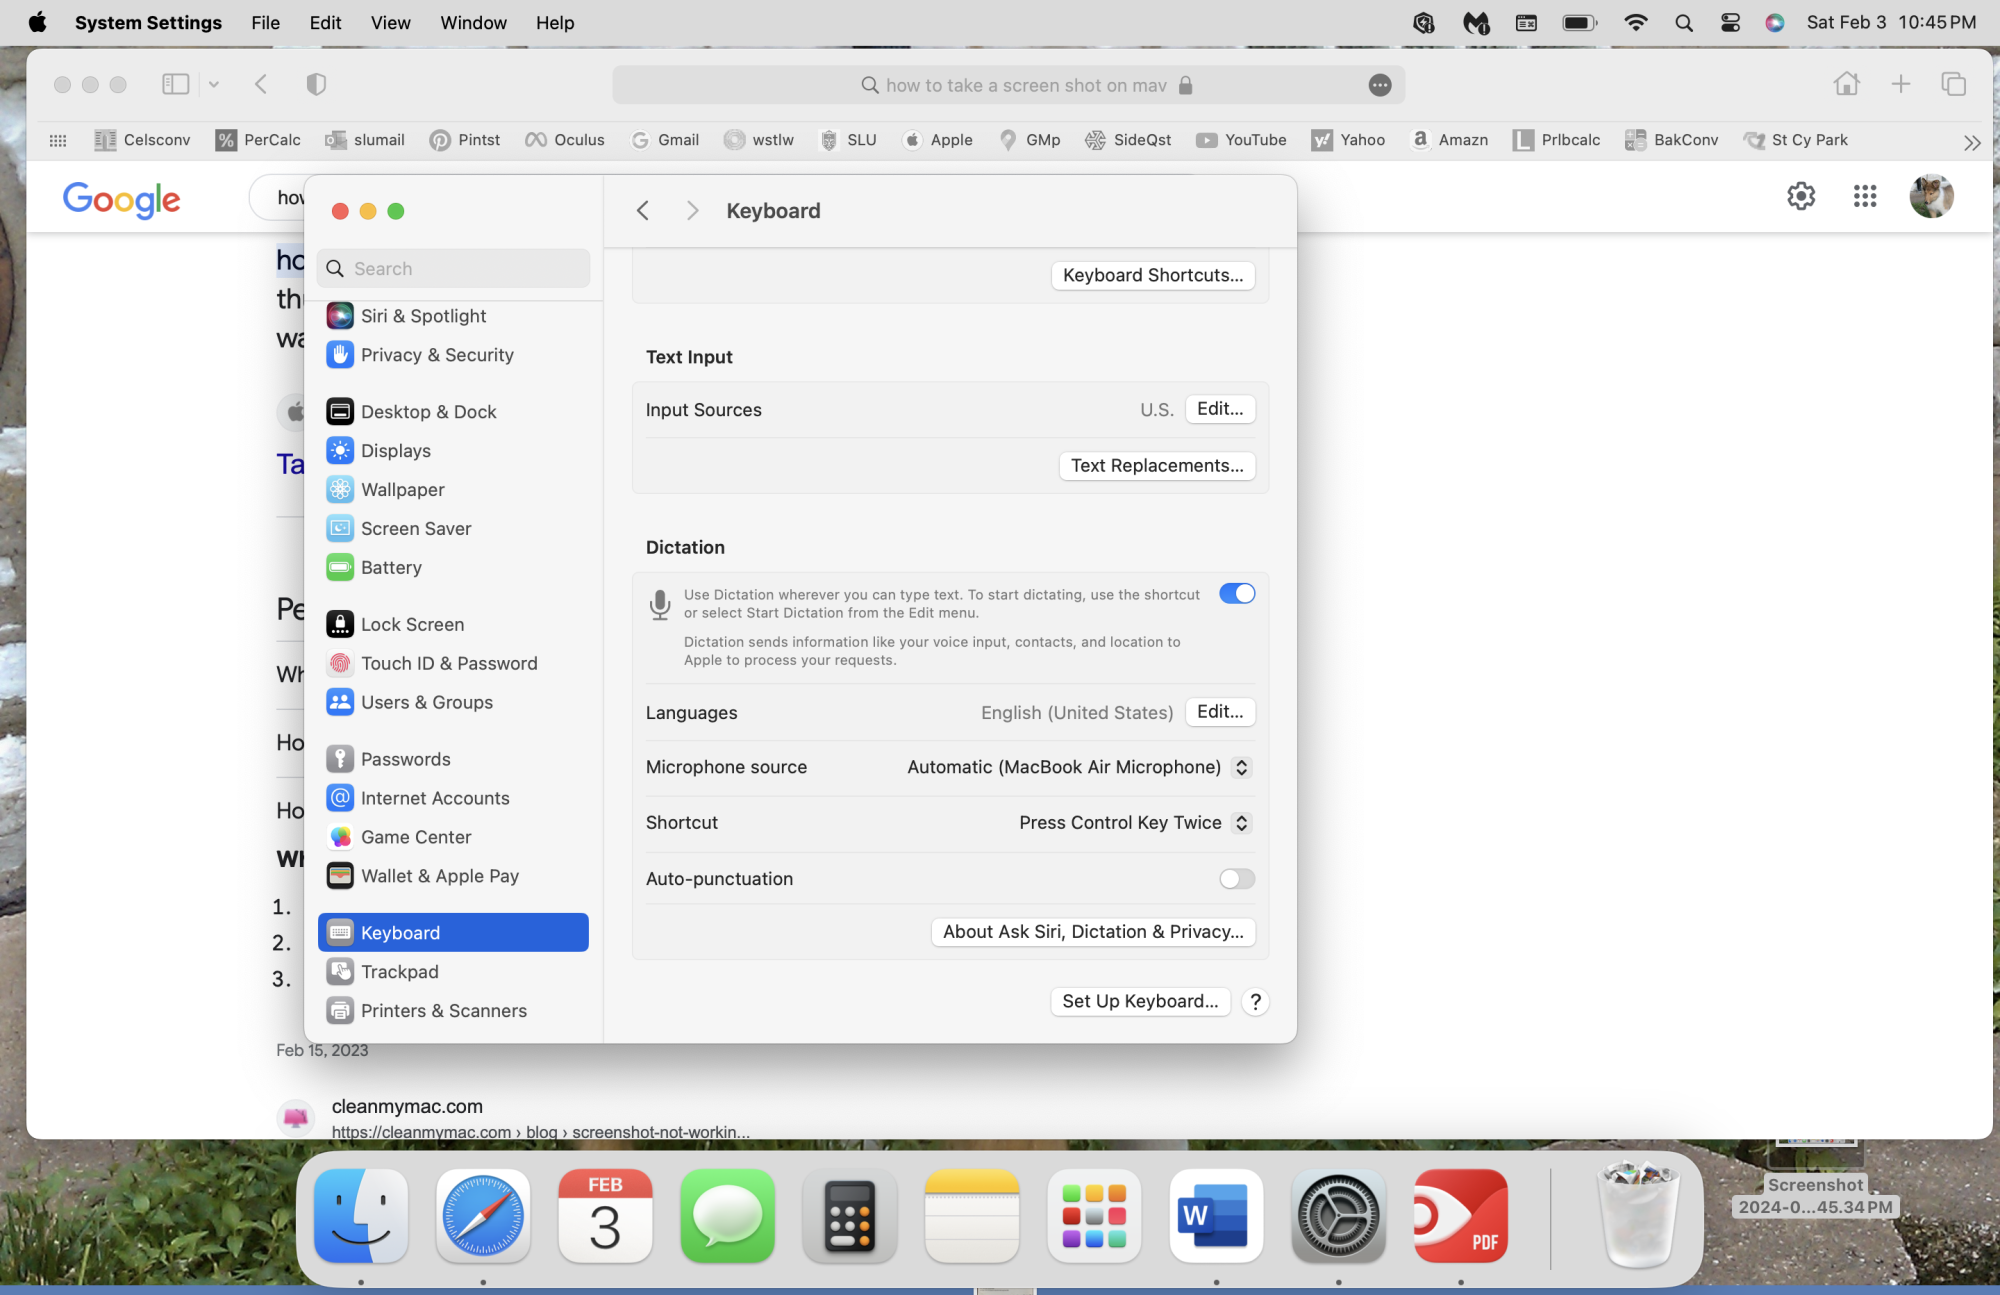Expand the Safari sidebar options chevron

(213, 85)
